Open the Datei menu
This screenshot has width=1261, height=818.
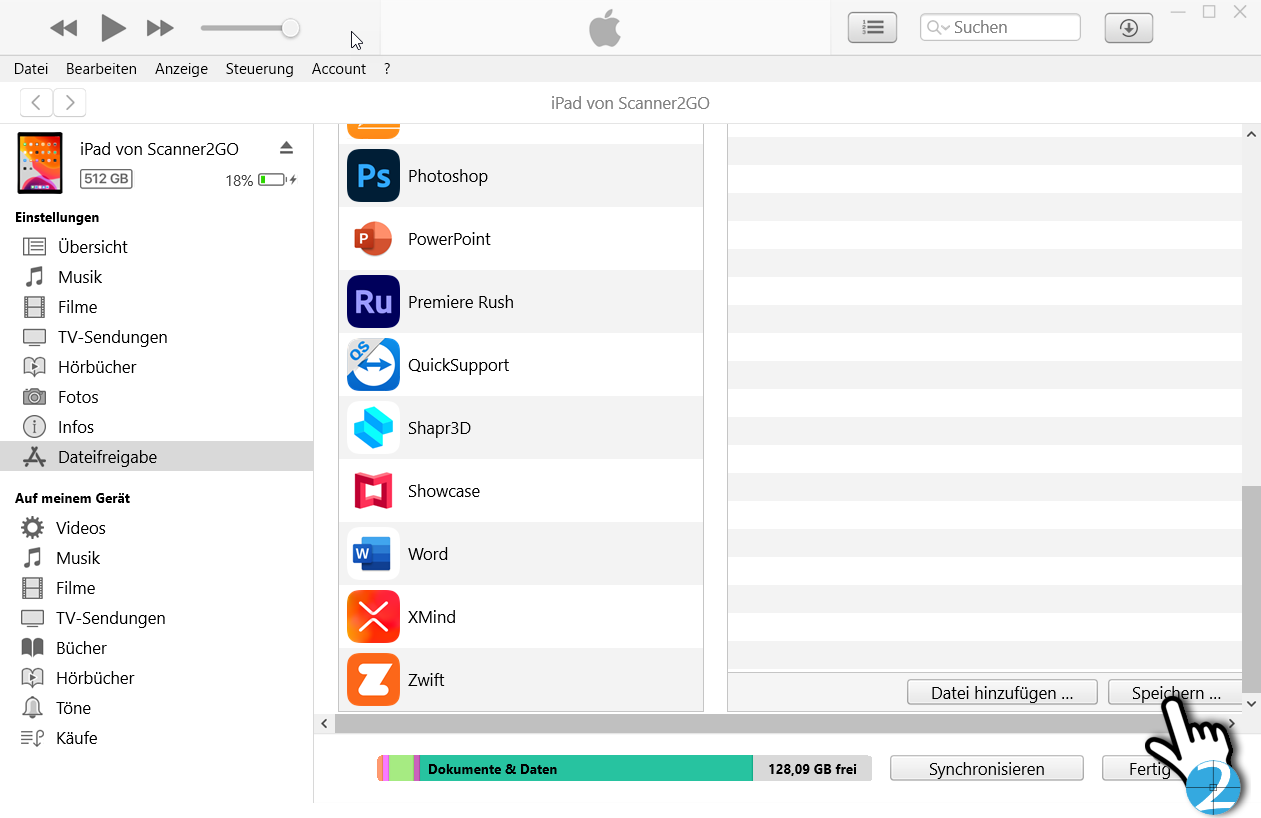31,69
